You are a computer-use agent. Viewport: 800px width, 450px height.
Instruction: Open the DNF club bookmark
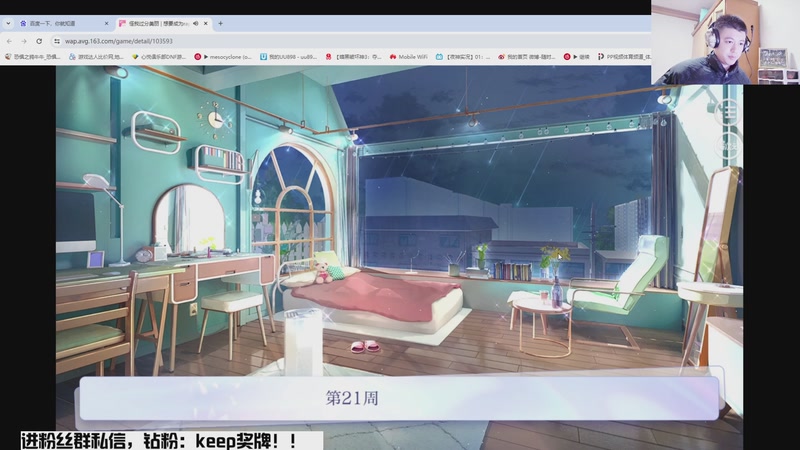pos(159,57)
